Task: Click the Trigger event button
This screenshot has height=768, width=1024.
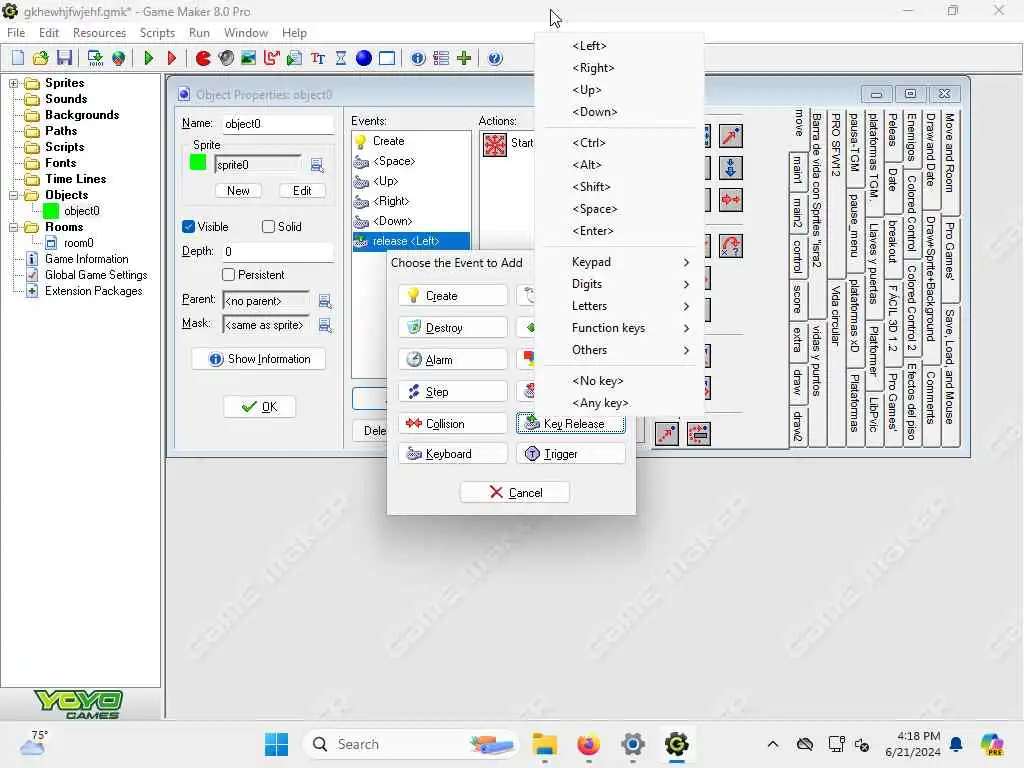Action: [571, 454]
